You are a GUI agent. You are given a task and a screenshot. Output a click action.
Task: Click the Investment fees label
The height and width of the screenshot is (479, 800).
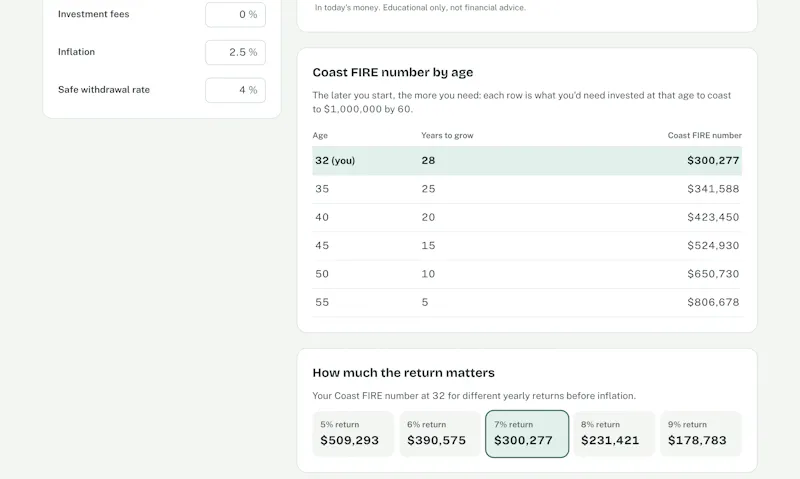(93, 14)
